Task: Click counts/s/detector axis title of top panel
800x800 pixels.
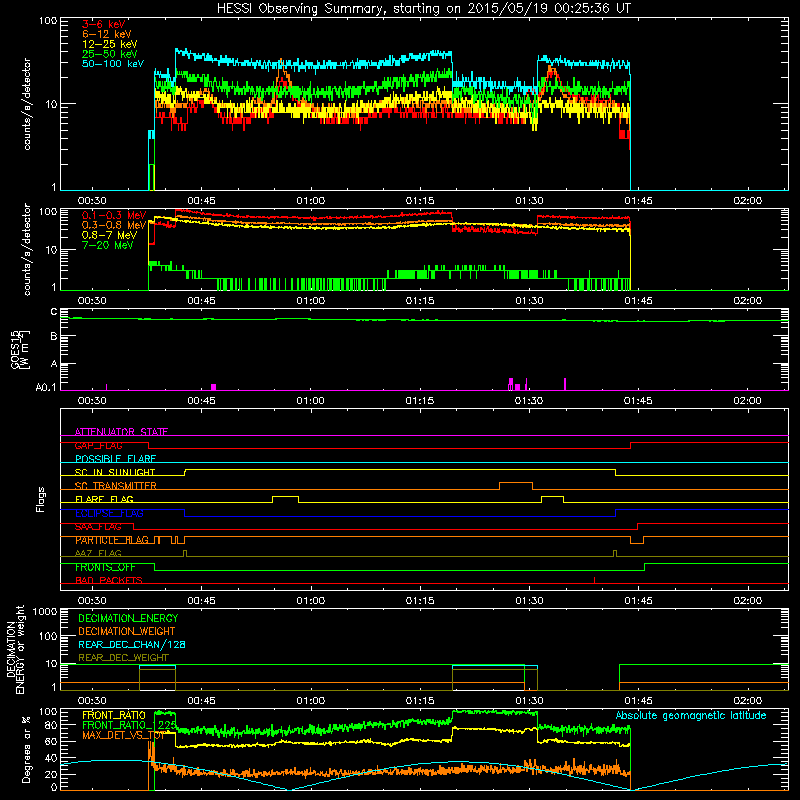Action: coord(27,104)
